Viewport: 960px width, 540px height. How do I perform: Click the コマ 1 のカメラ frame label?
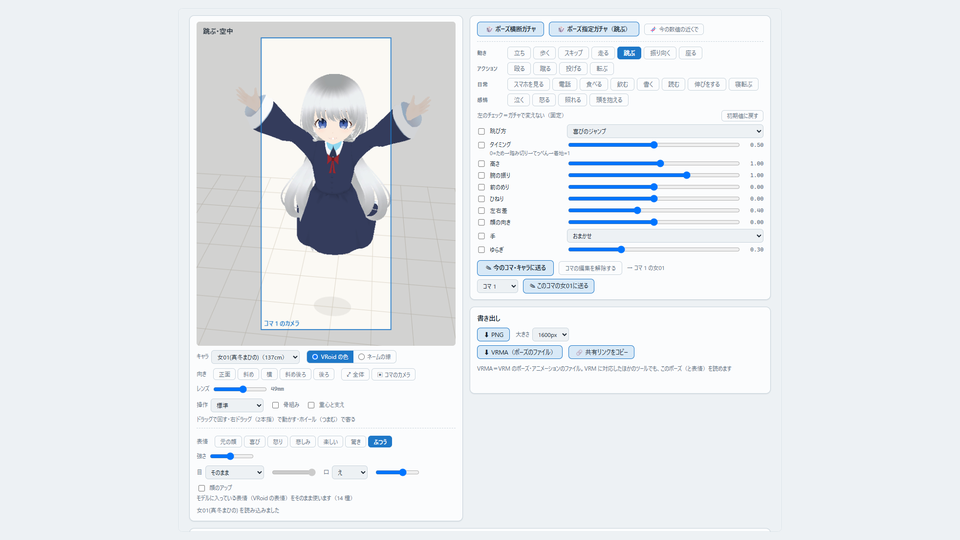tap(282, 323)
